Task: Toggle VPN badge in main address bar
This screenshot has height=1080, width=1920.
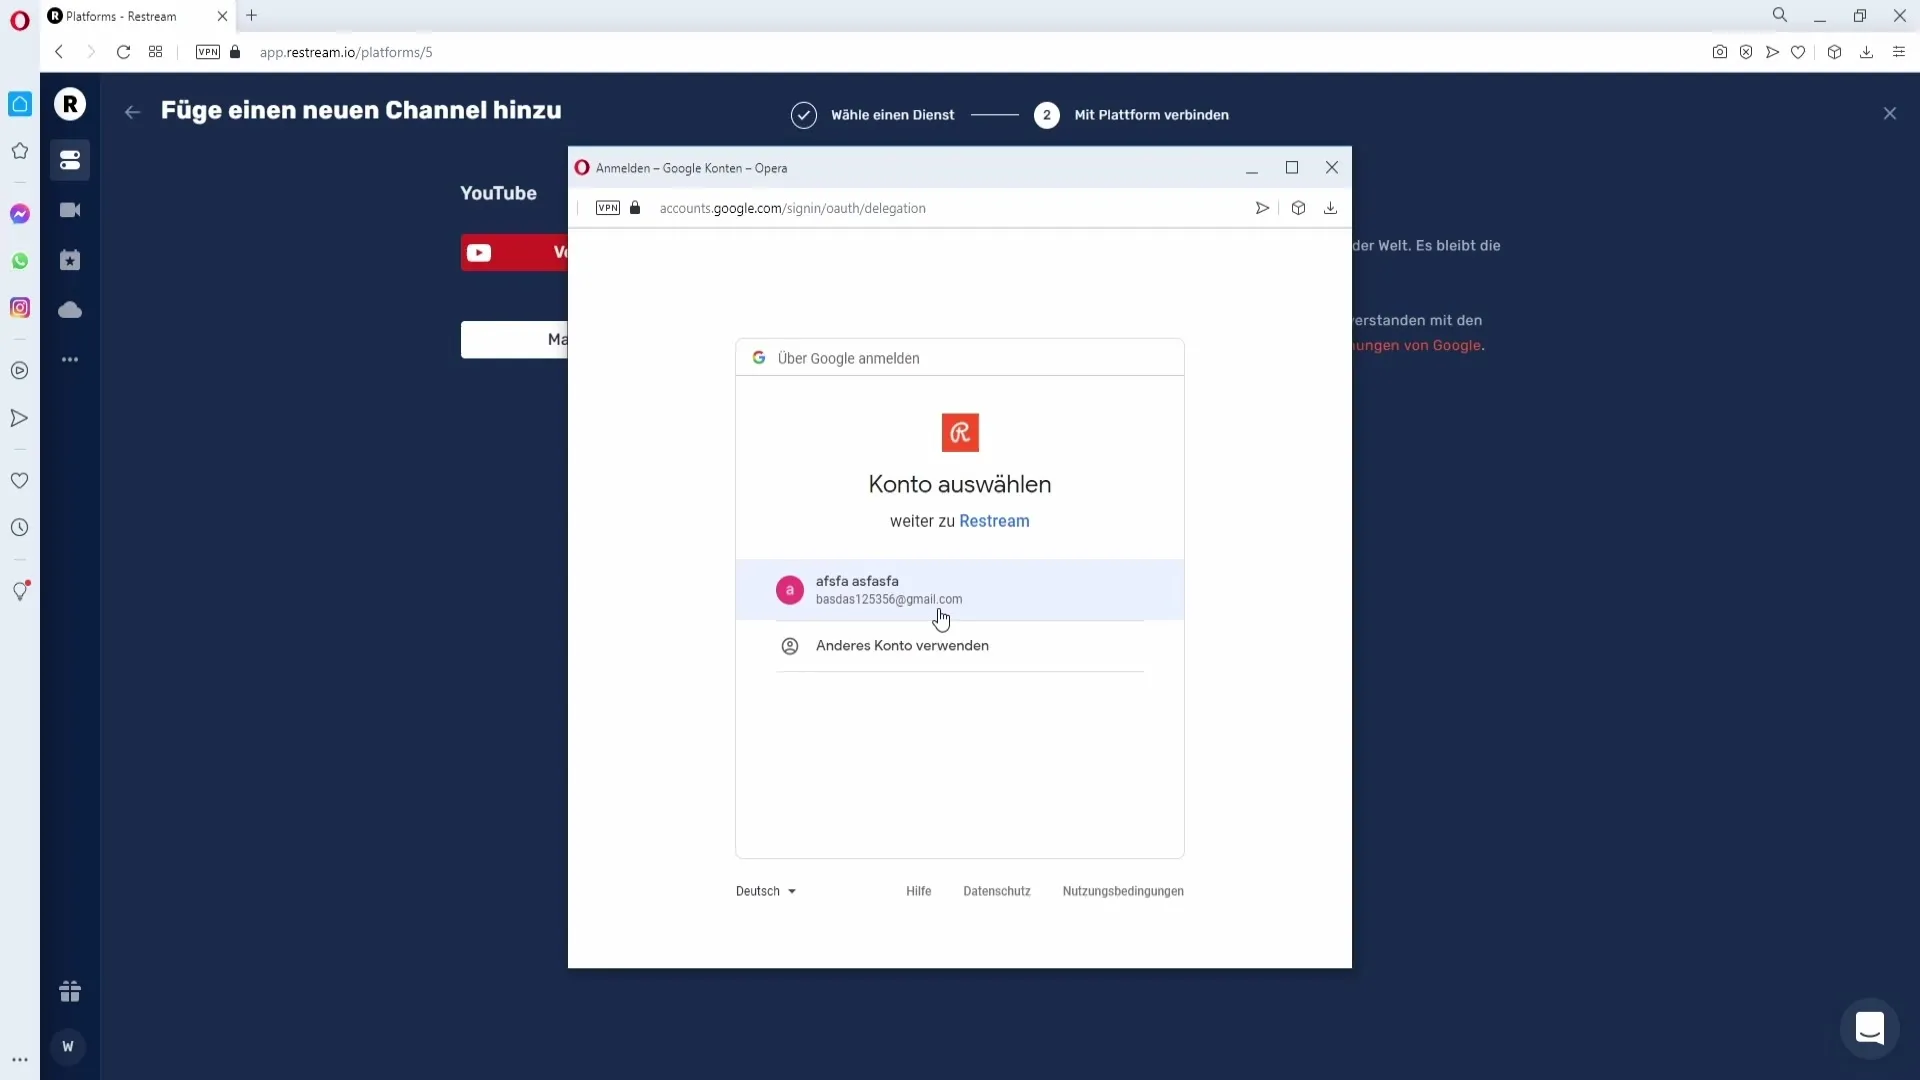Action: (x=208, y=52)
